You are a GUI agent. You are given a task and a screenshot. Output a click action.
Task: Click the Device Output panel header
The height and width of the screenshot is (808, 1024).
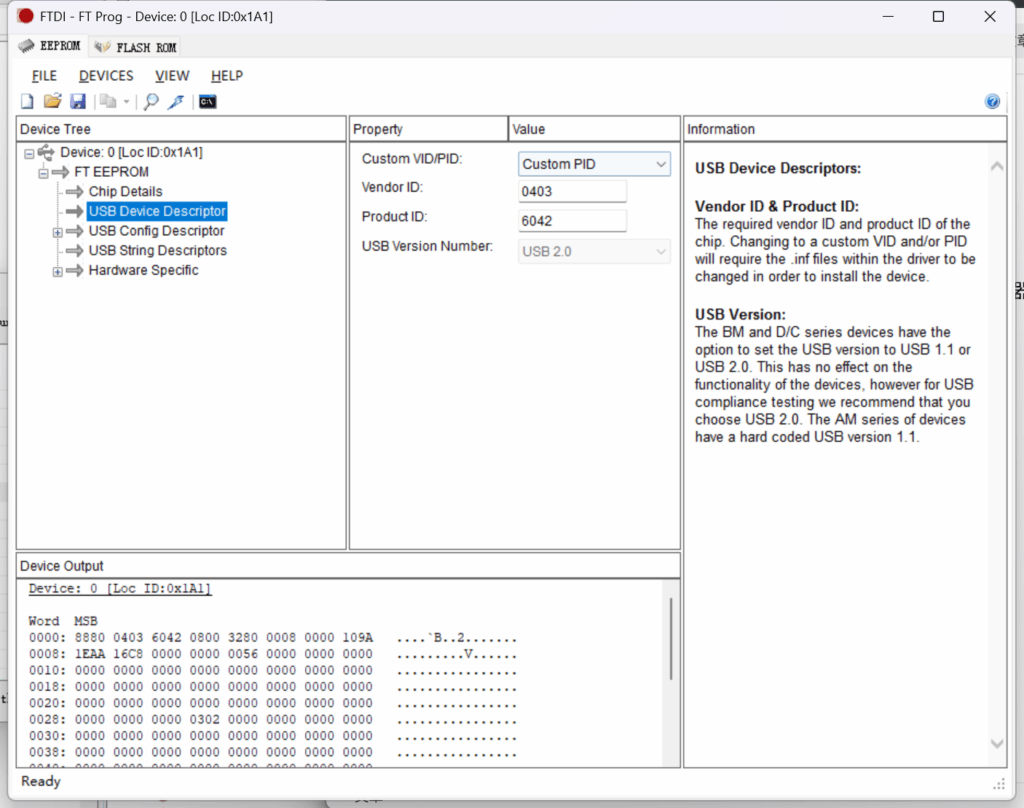(x=348, y=566)
